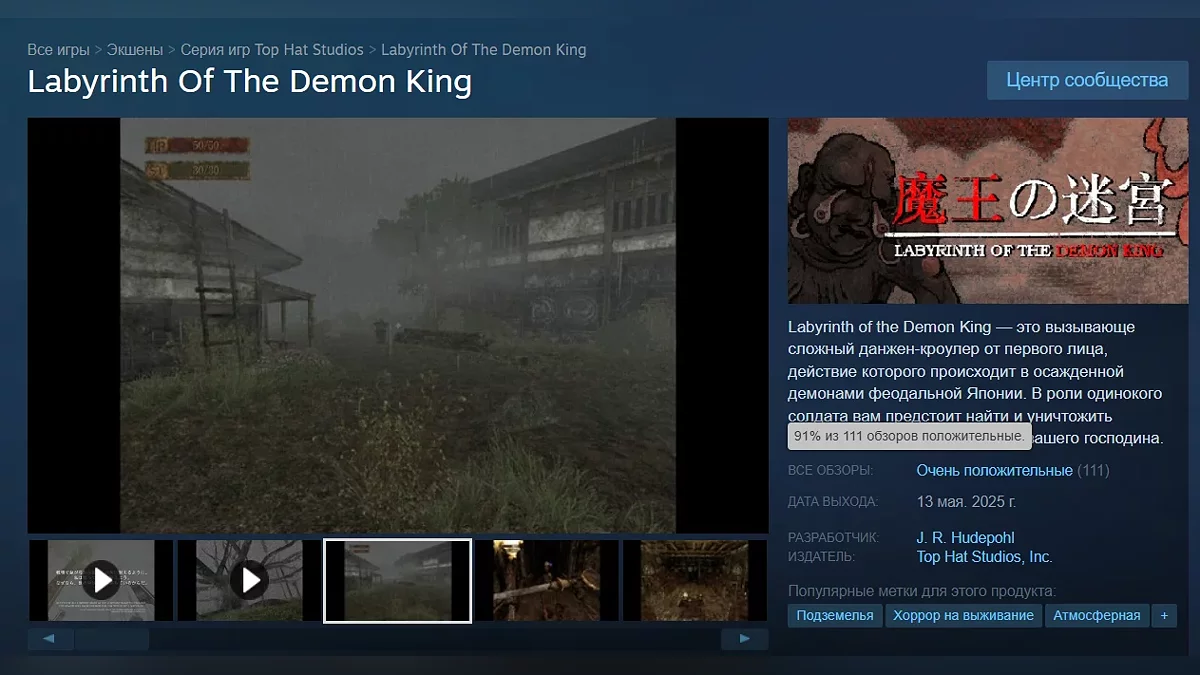The image size is (1200, 675).
Task: Click the 'ДАТА ВЫХОДА:' label
Action: (833, 502)
